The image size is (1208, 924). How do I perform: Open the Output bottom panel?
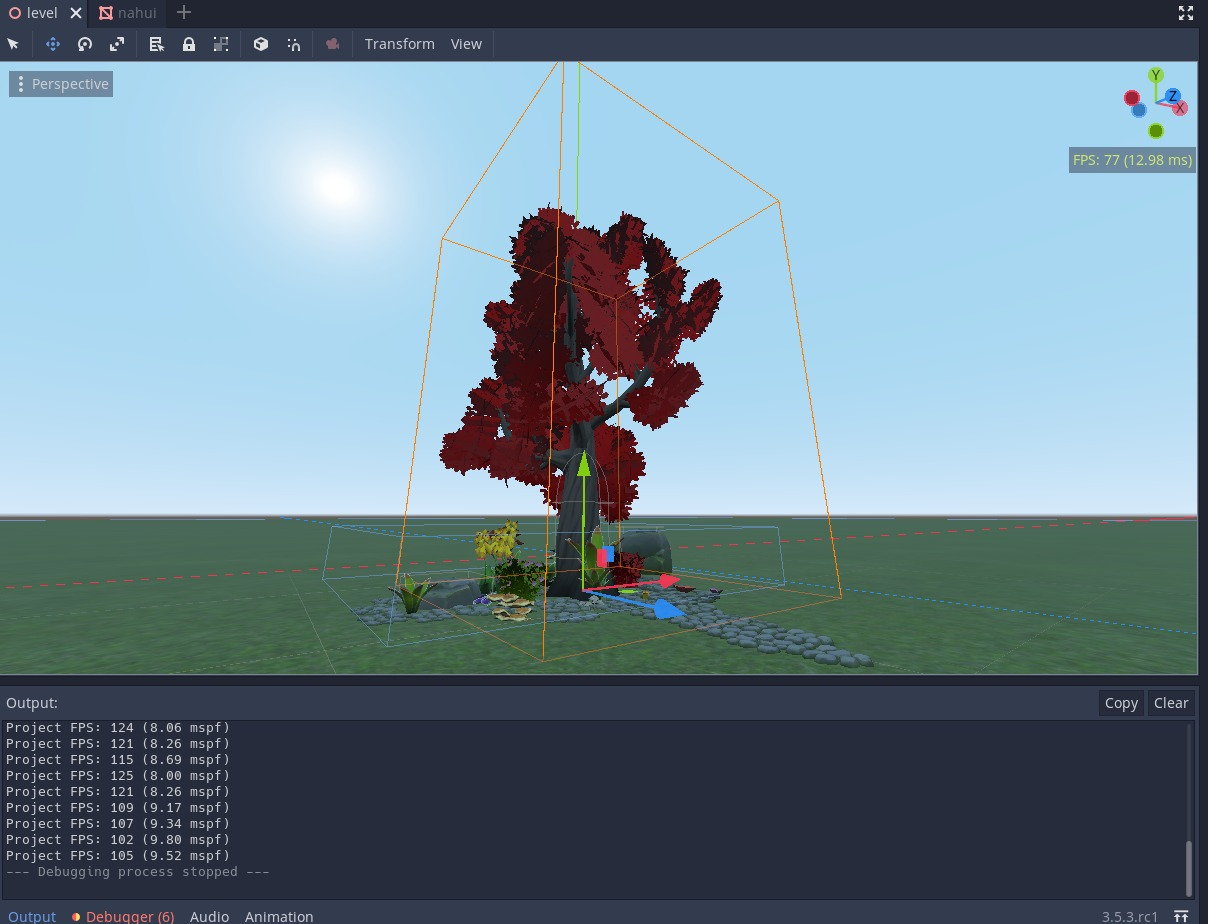[32, 916]
